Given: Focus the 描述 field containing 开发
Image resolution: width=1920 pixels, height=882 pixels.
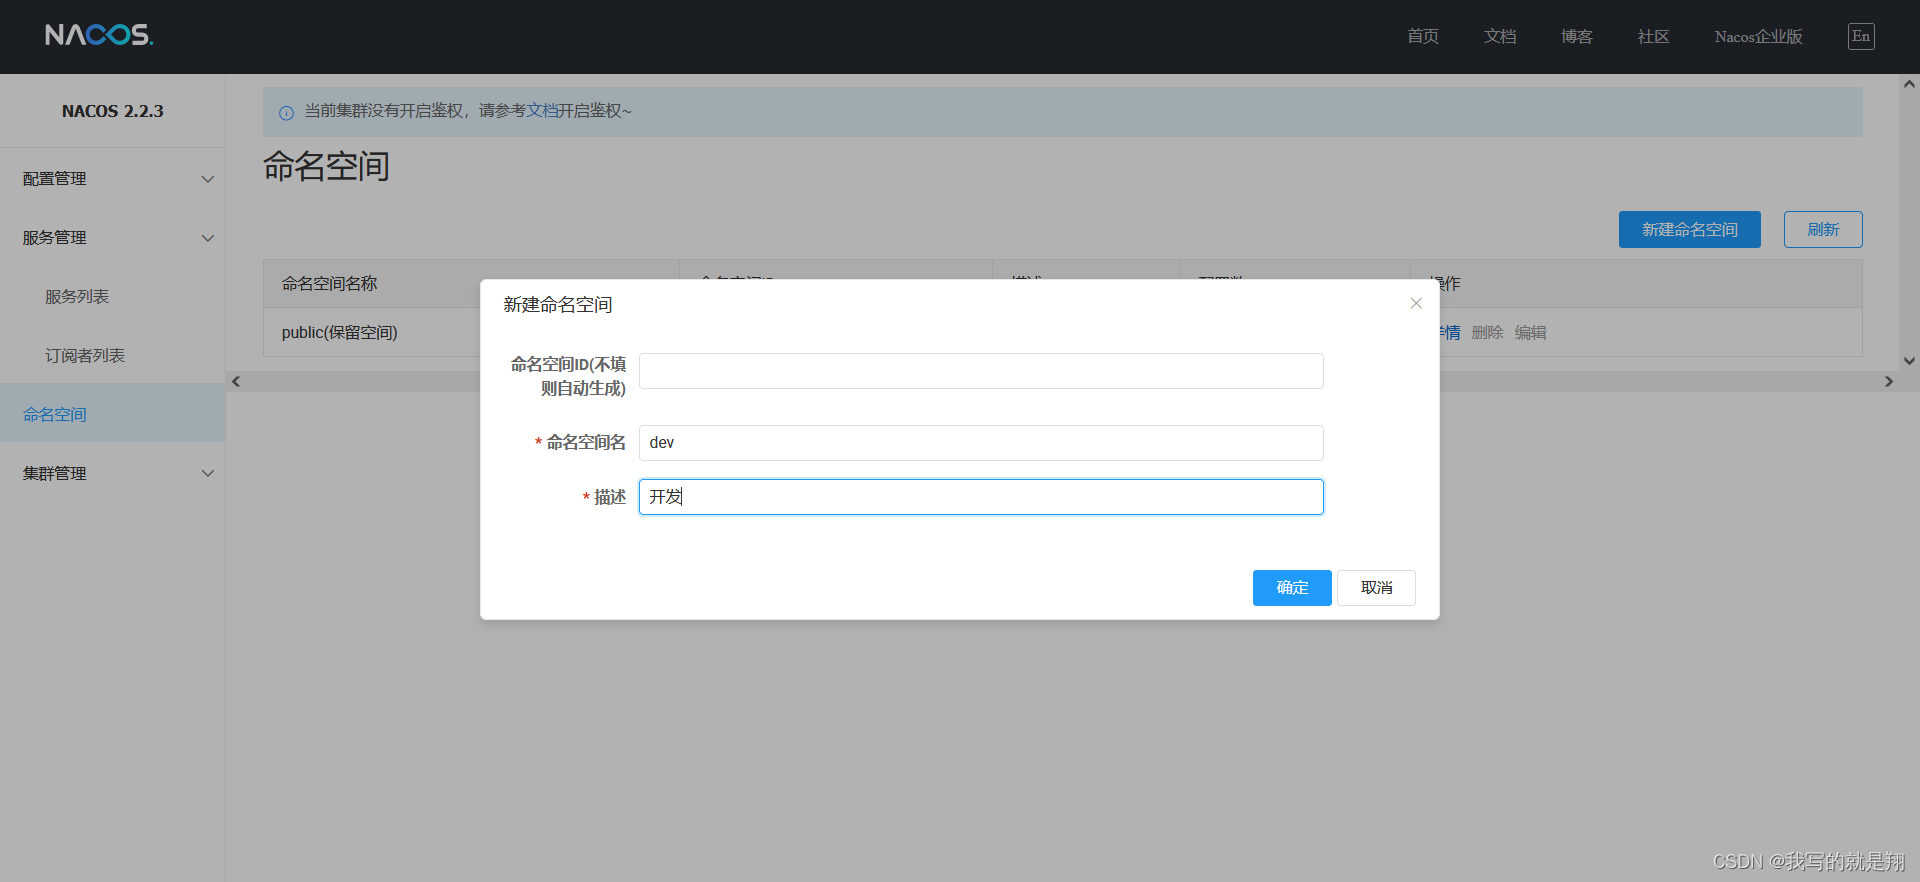Looking at the screenshot, I should 981,497.
